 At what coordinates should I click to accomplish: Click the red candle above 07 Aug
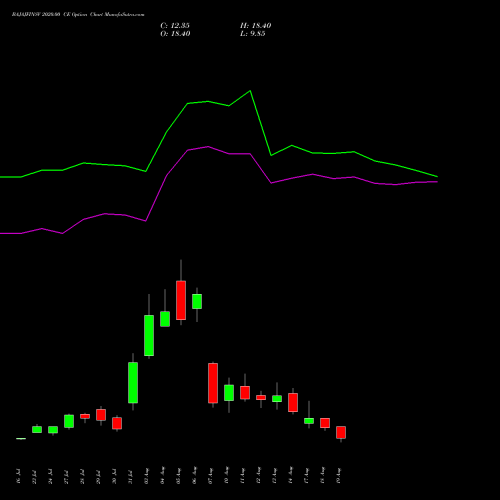[213, 383]
